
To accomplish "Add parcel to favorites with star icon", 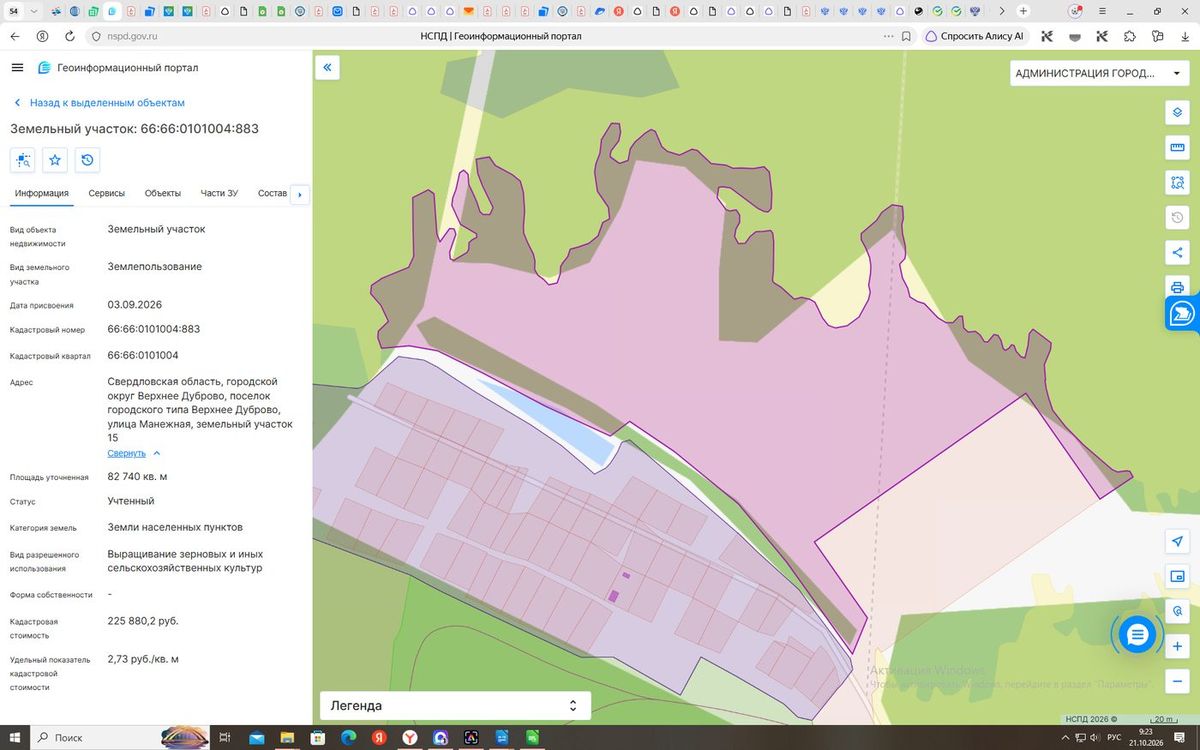I will pyautogui.click(x=55, y=159).
